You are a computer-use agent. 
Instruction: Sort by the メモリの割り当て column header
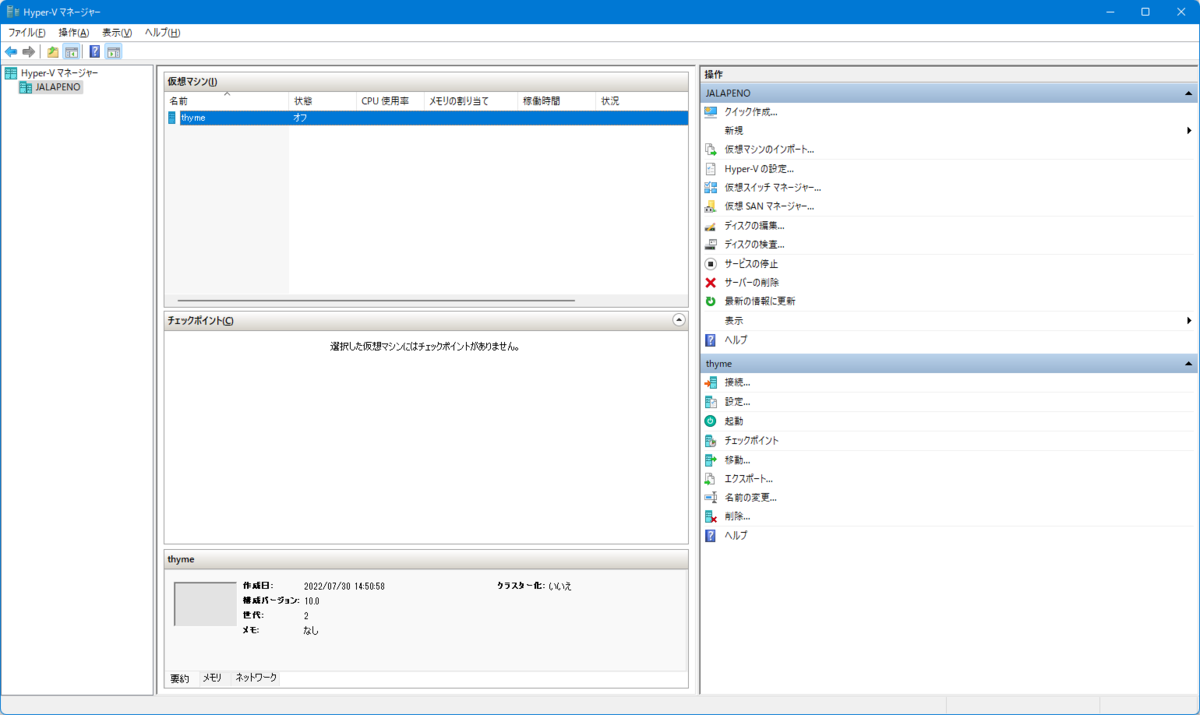(471, 101)
